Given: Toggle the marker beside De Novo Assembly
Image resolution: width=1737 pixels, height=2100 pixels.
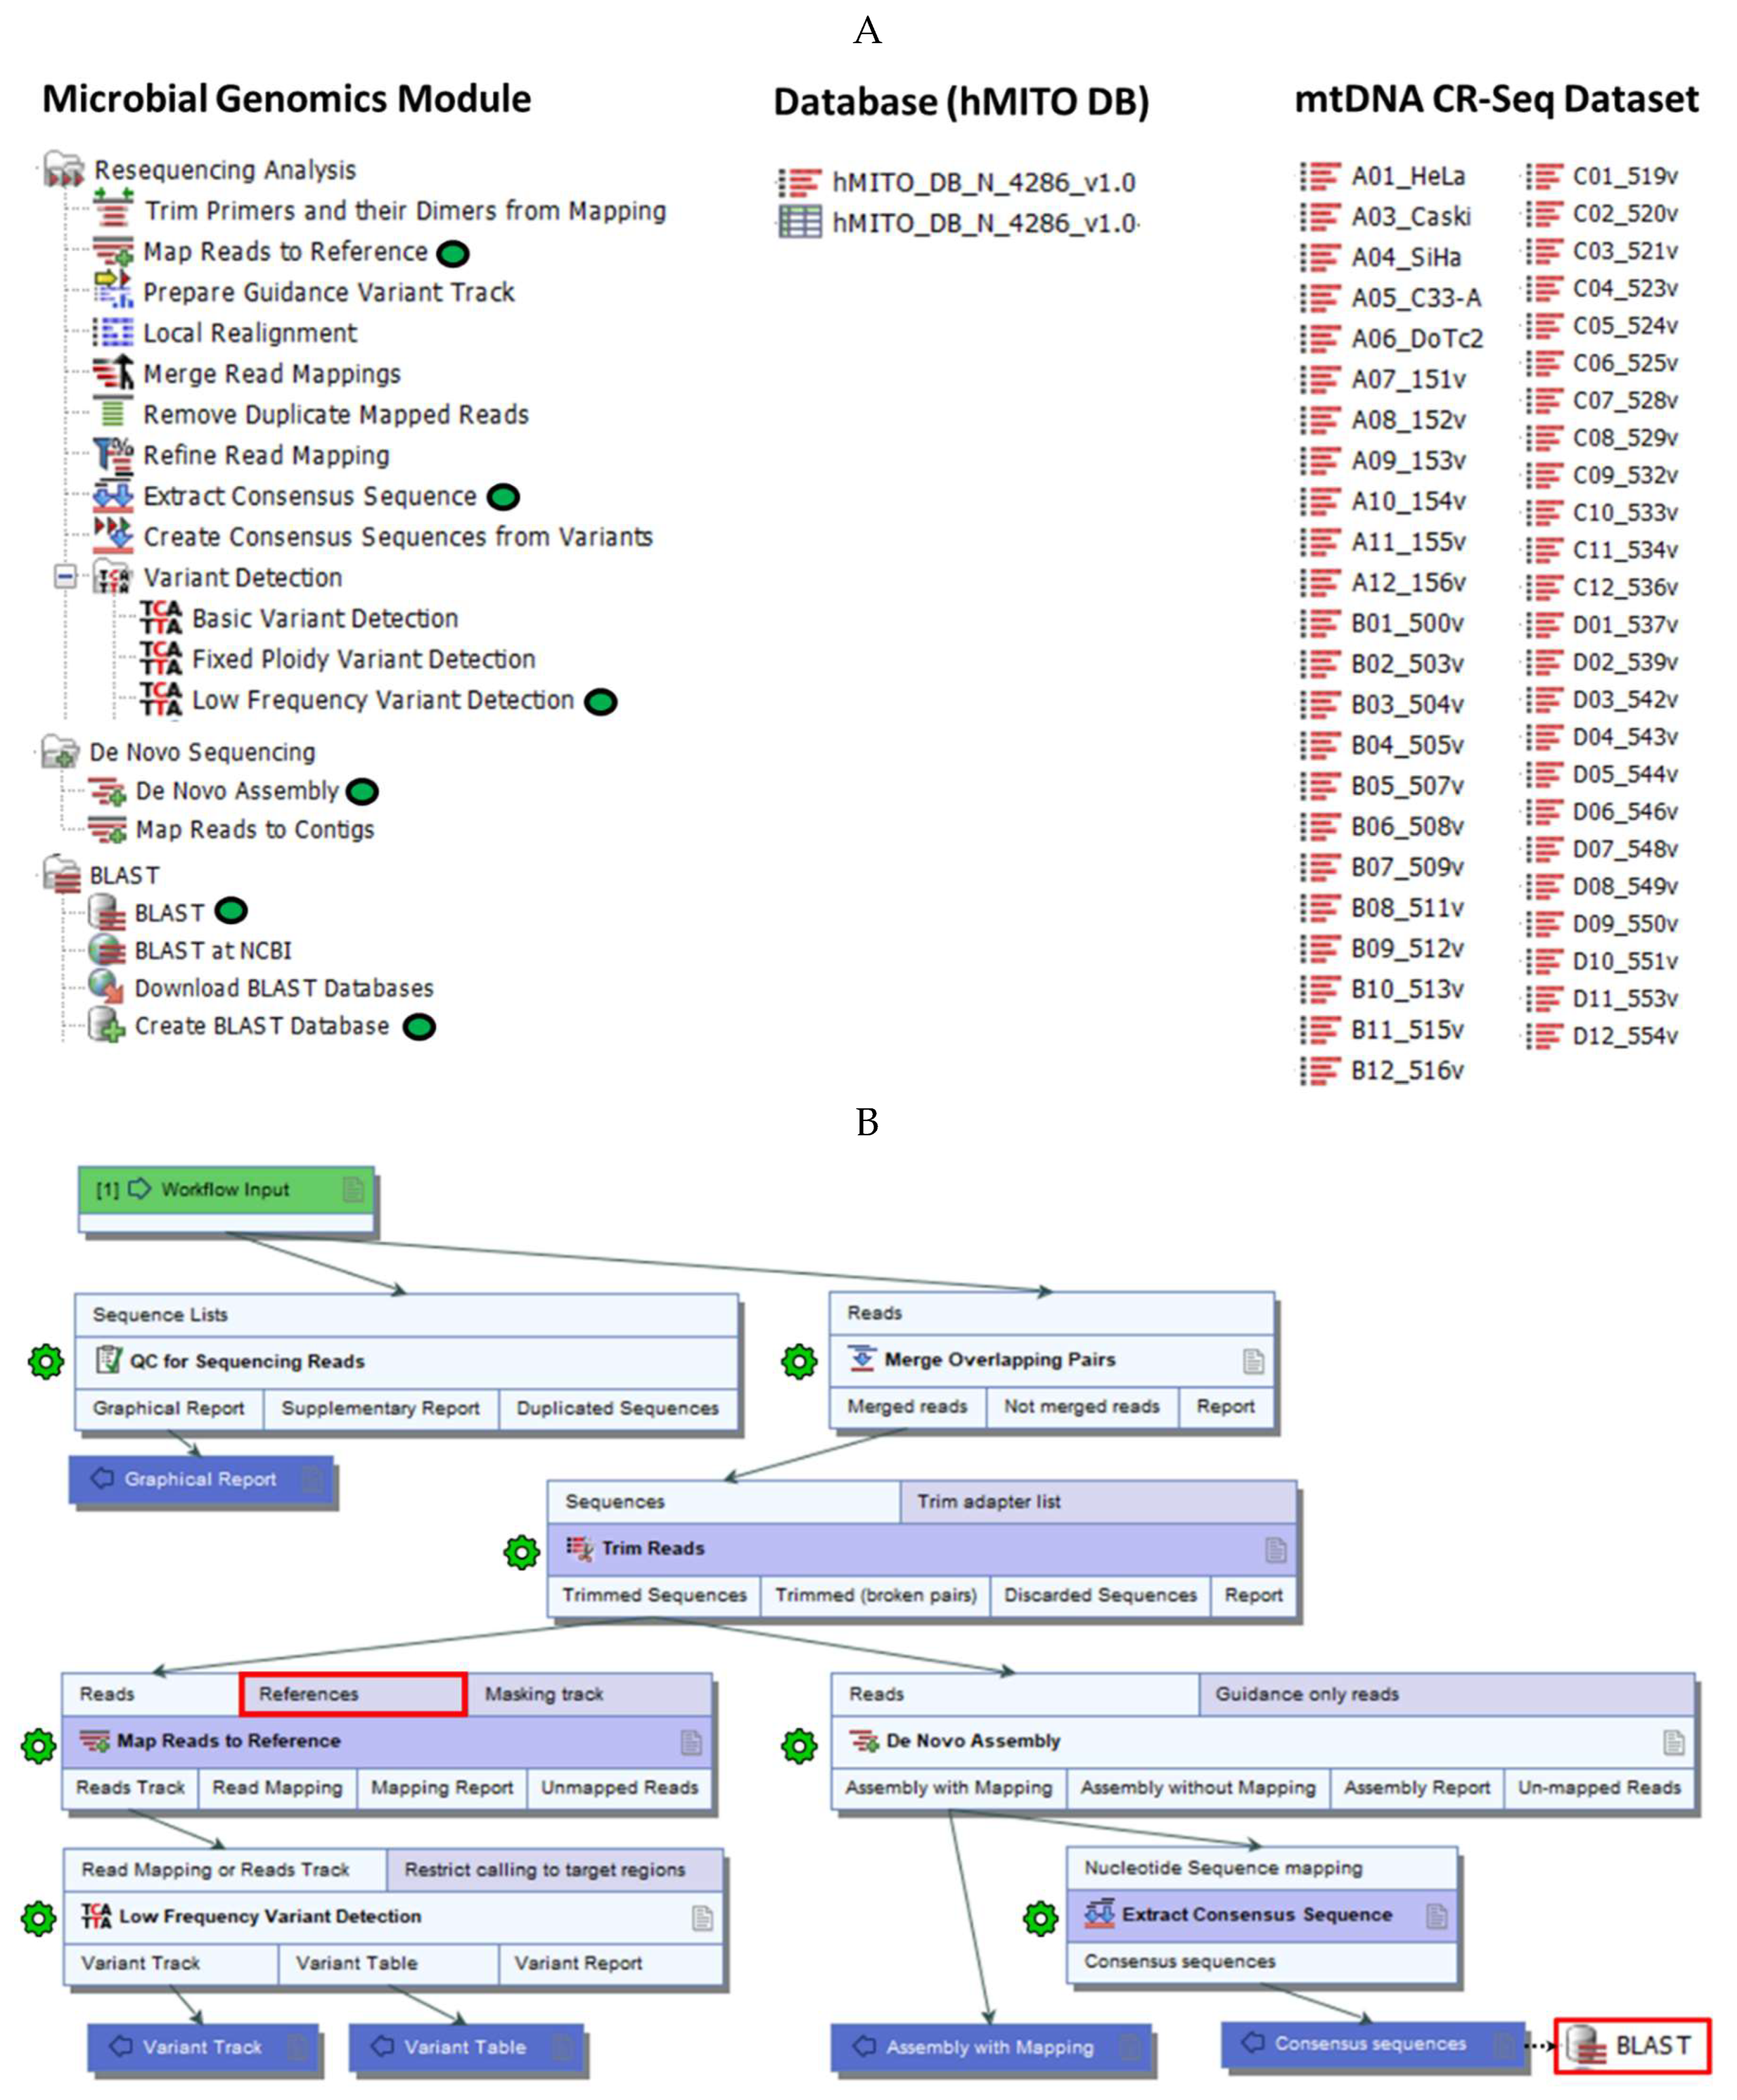Looking at the screenshot, I should tap(360, 790).
